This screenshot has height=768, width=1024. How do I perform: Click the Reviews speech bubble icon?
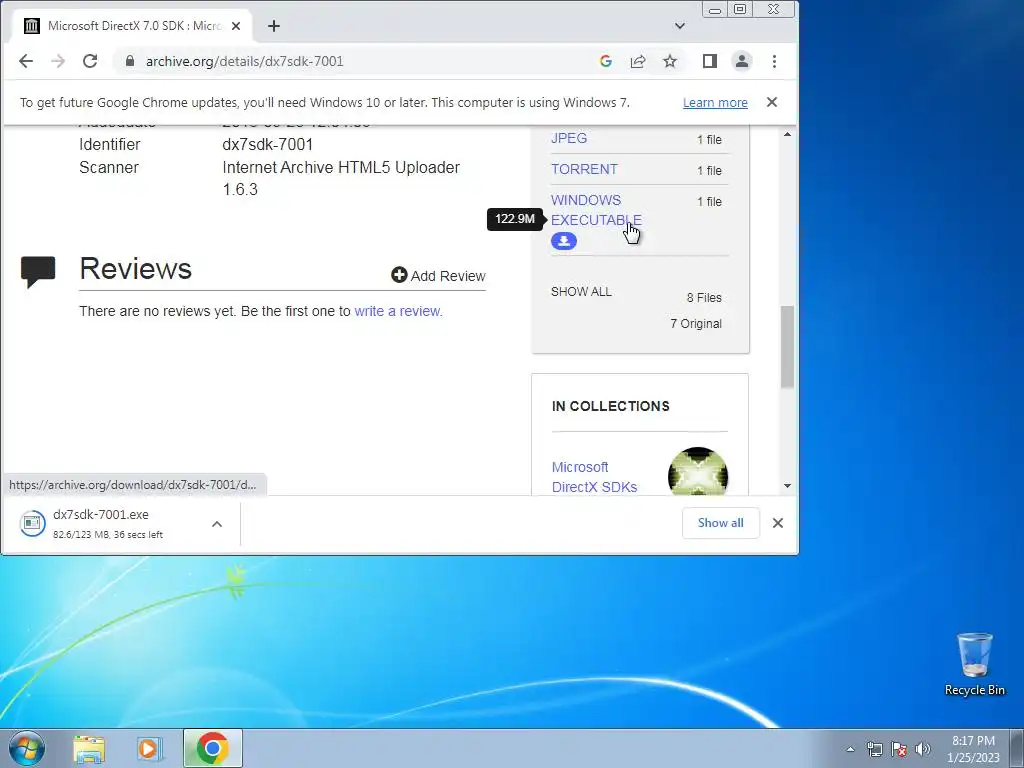(38, 271)
